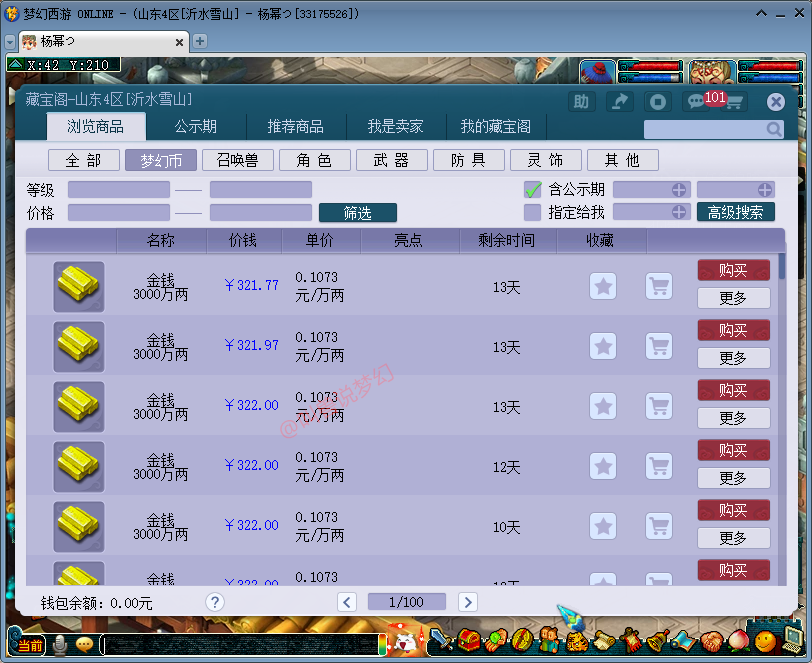Buy the ¥321.77 gold listing

pos(734,270)
